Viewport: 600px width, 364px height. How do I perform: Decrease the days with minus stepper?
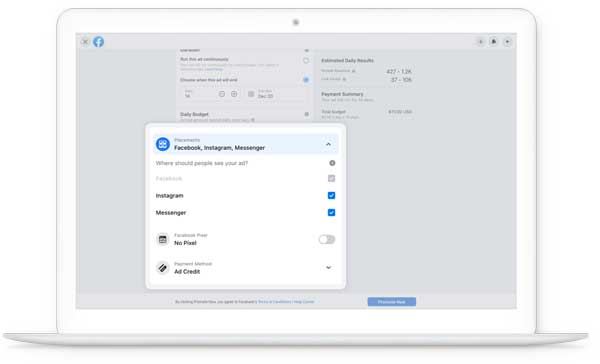click(x=222, y=94)
